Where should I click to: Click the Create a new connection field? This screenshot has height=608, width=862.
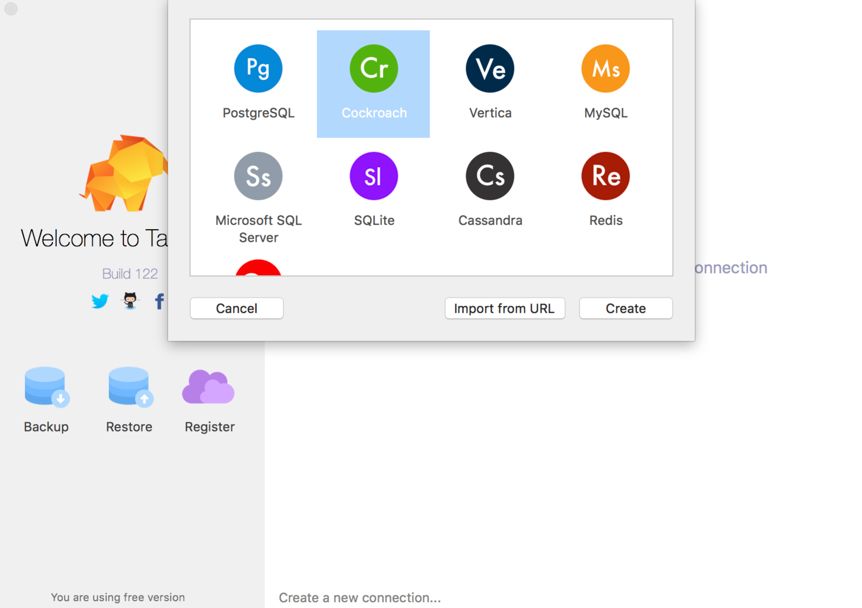(360, 598)
